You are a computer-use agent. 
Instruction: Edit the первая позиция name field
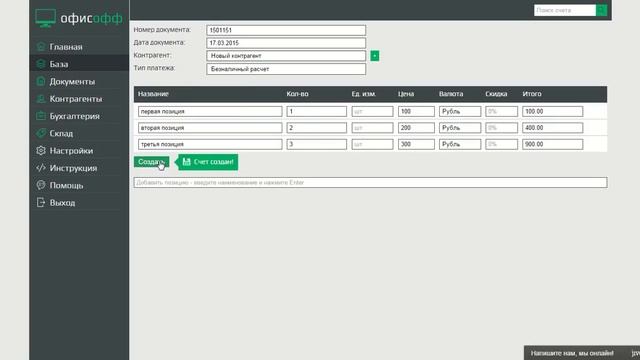[210, 111]
